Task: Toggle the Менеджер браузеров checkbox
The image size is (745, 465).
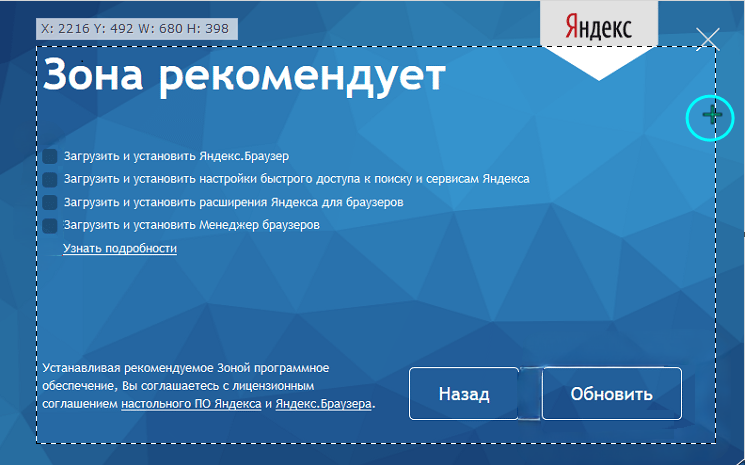Action: (x=50, y=225)
